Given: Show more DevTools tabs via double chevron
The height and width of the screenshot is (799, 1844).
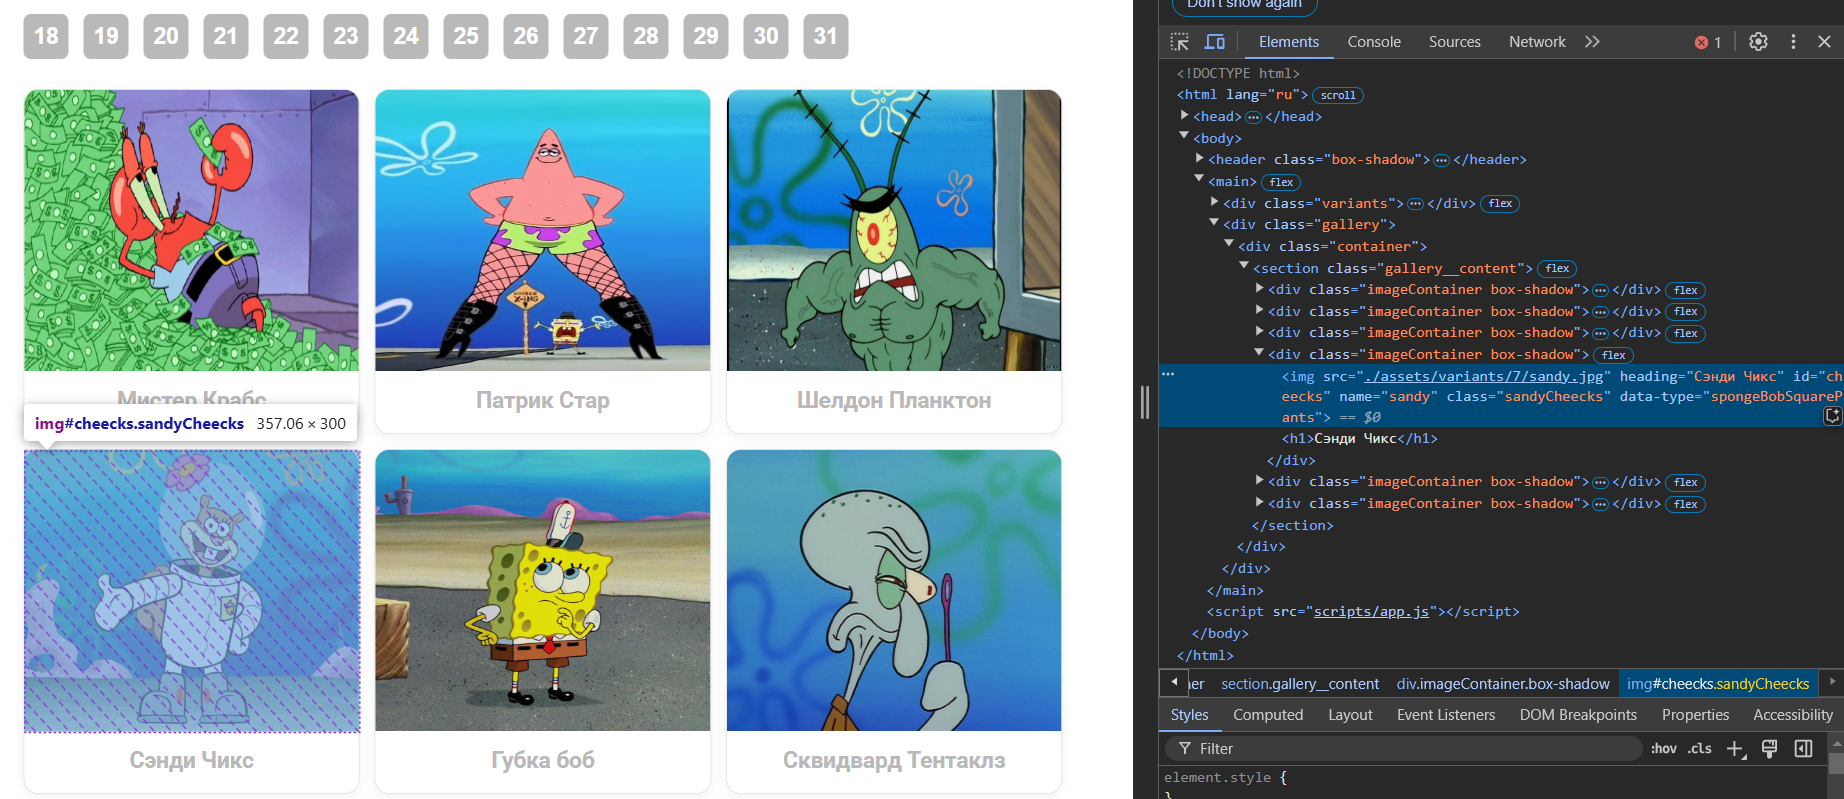Looking at the screenshot, I should point(1592,42).
